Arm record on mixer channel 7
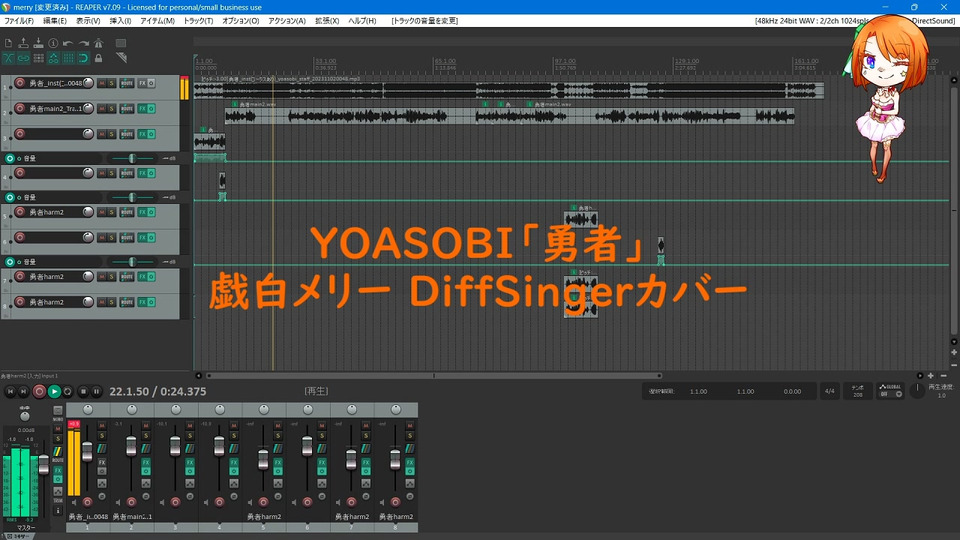 click(x=351, y=502)
